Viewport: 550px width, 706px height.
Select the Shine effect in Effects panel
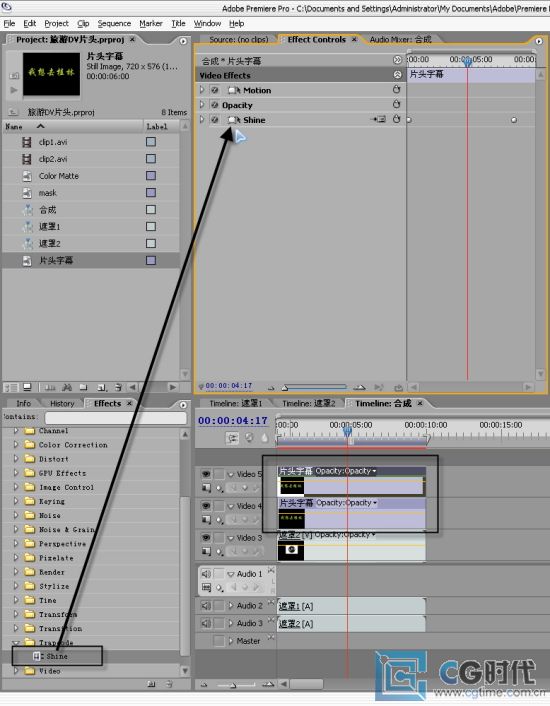57,656
